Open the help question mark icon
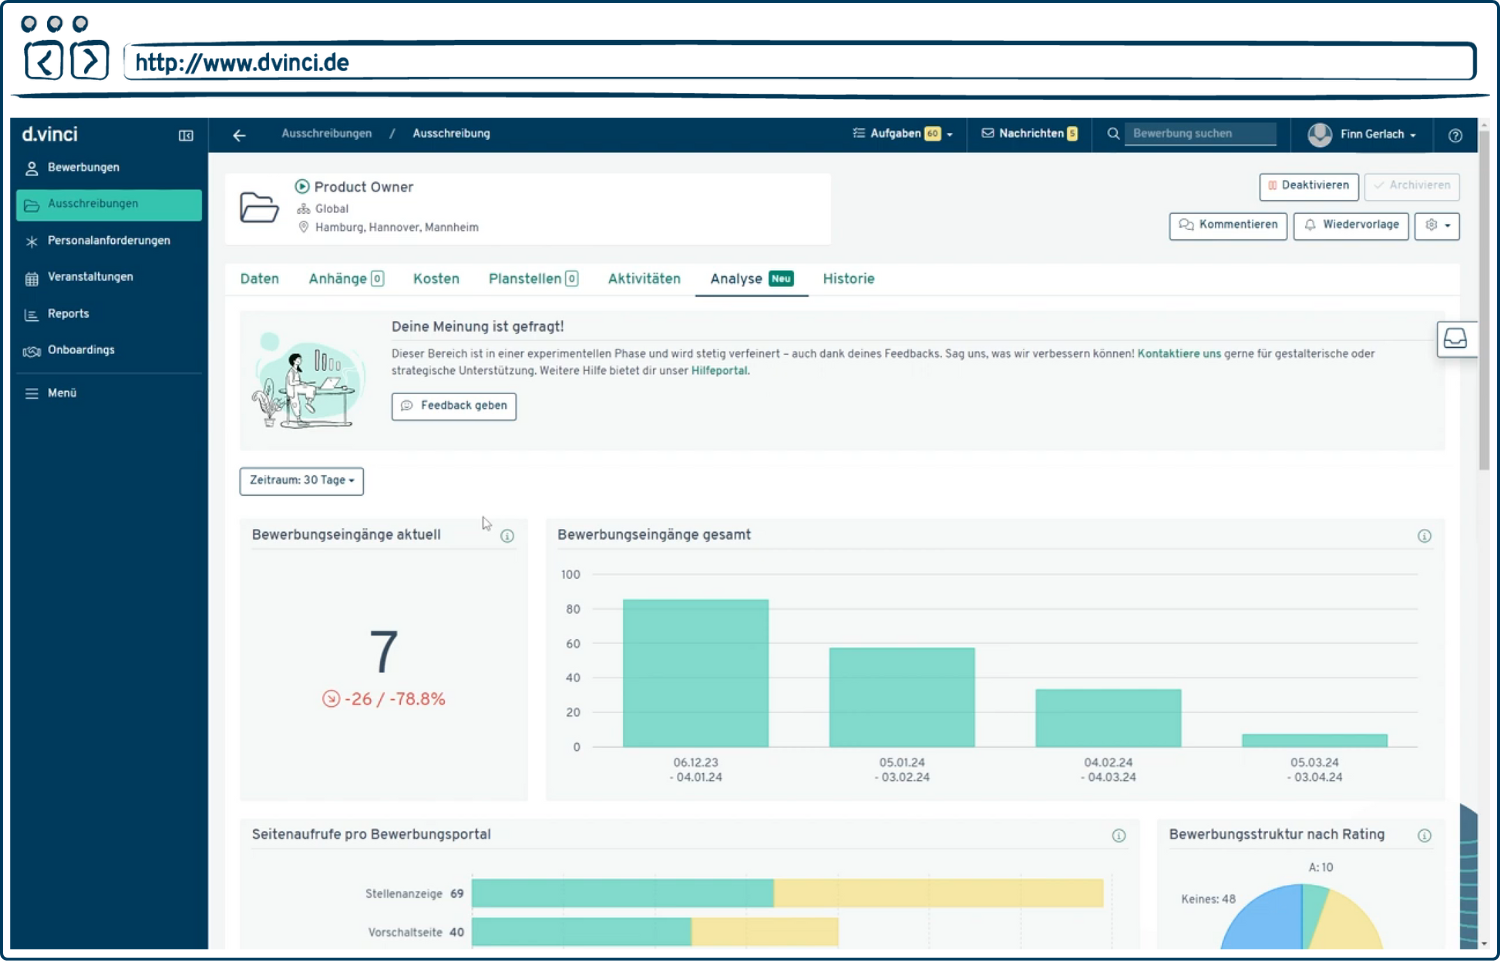This screenshot has height=961, width=1500. point(1455,135)
